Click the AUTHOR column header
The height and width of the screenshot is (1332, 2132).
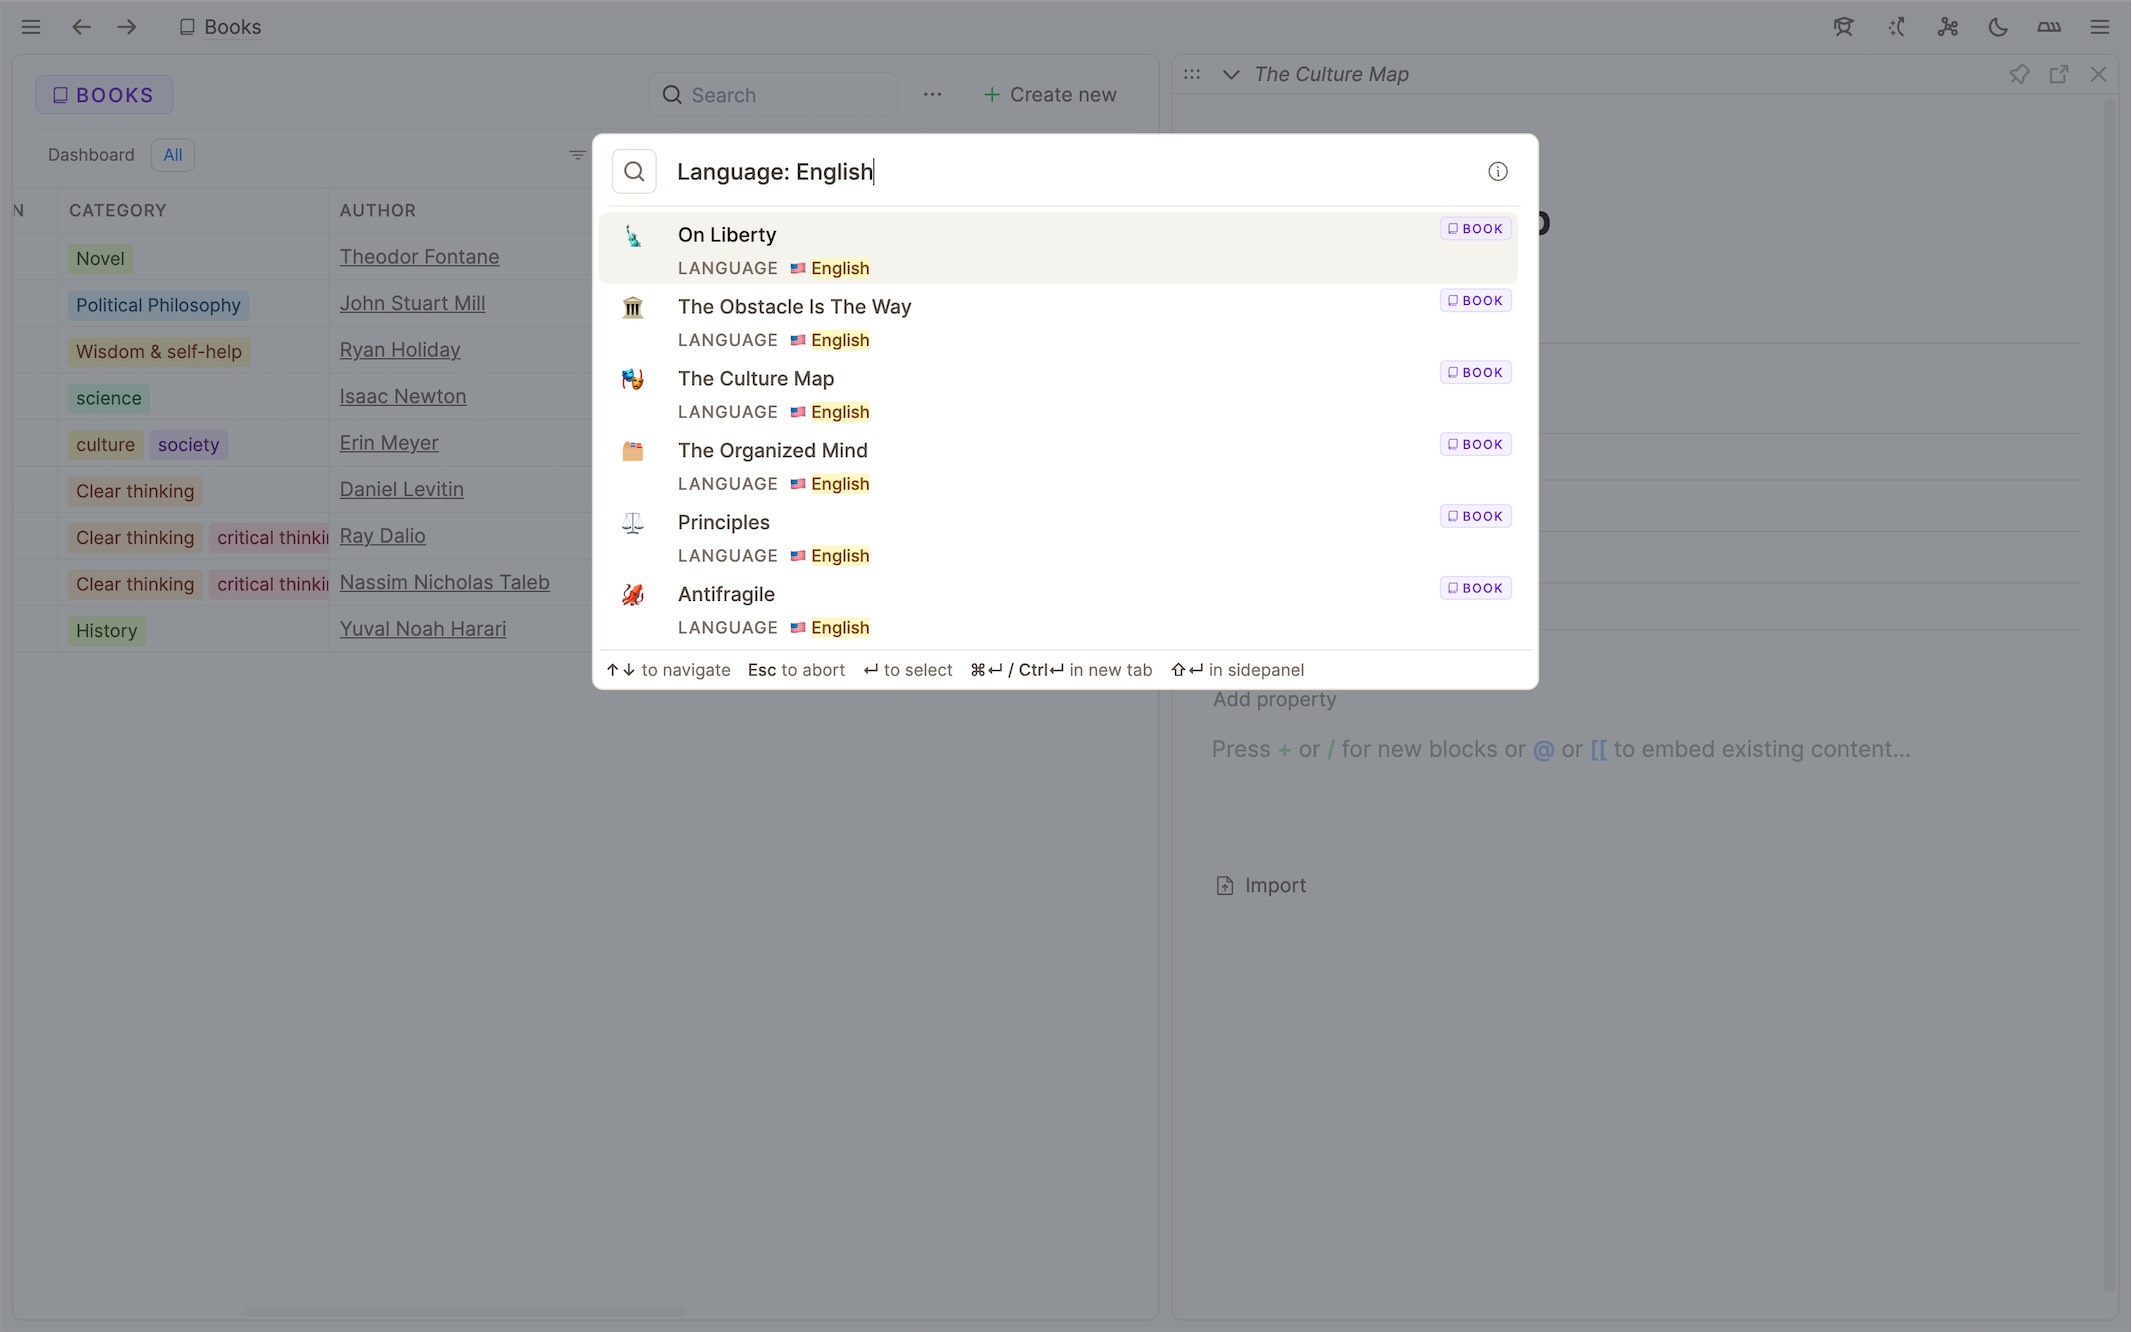tap(377, 211)
